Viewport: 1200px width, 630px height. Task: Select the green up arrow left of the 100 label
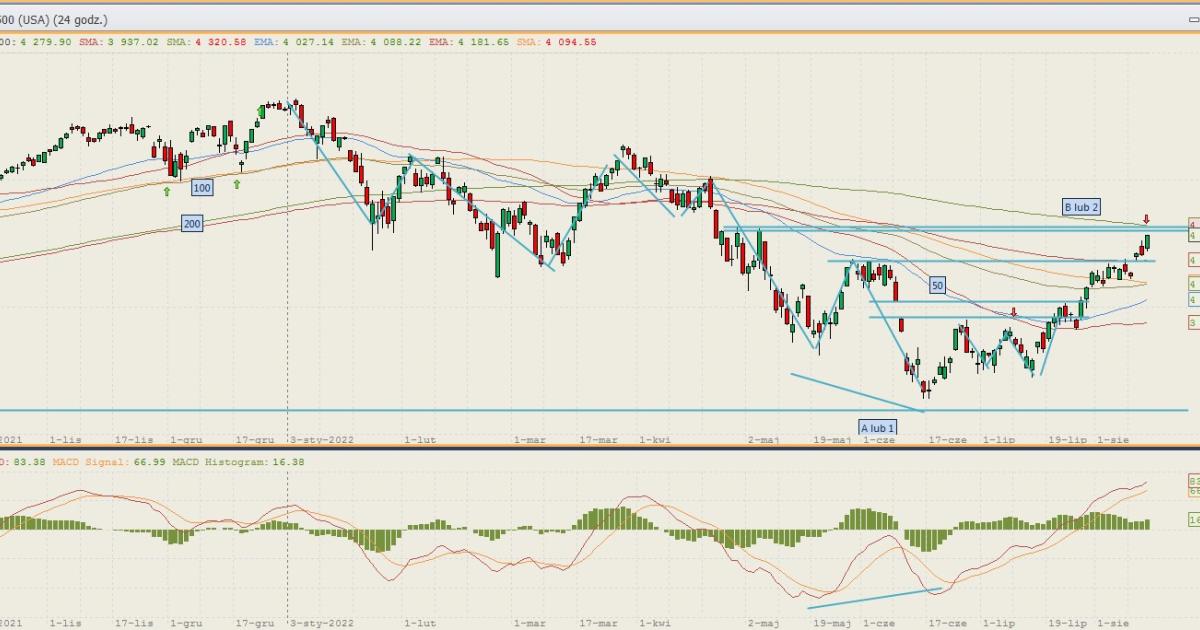pyautogui.click(x=168, y=189)
